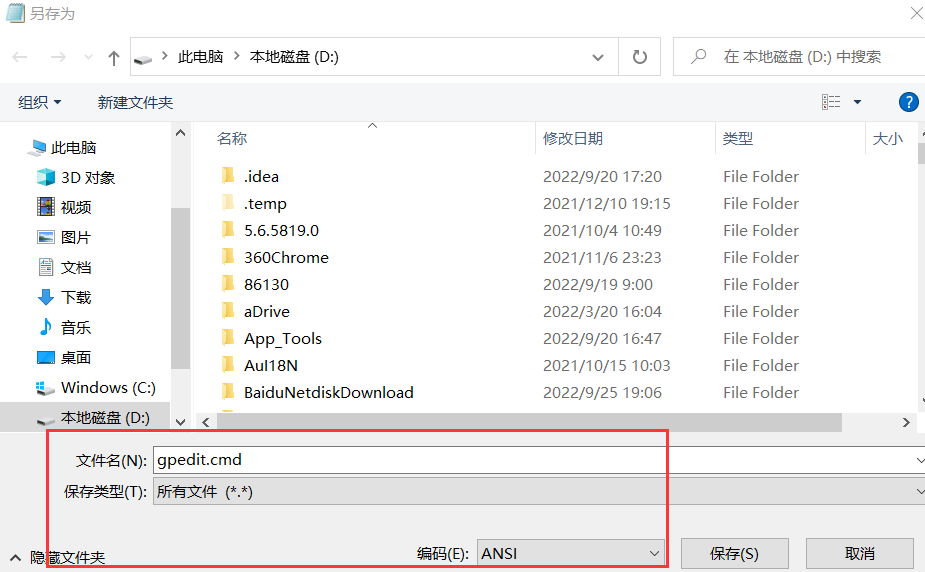The height and width of the screenshot is (572, 925).
Task: Open recent locations dropdown arrow
Action: 88,57
